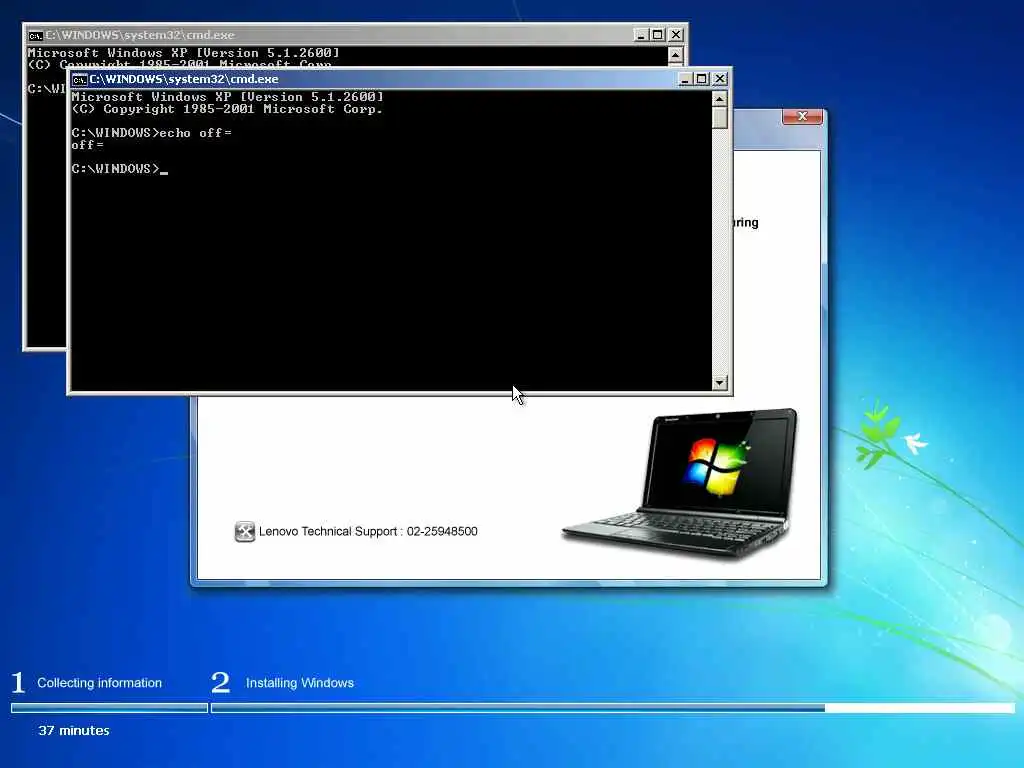Click the Lenovo Technical Support wrench icon
1024x768 pixels.
tap(245, 532)
